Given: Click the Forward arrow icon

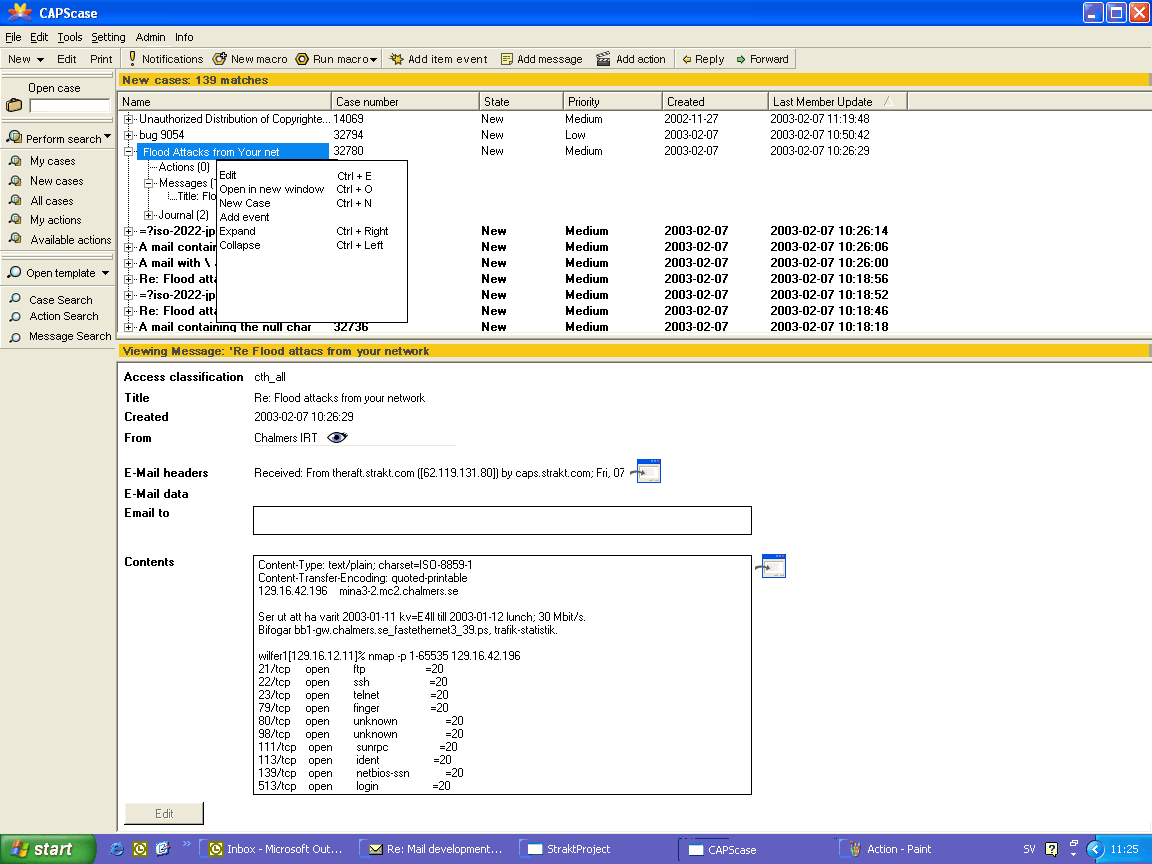Looking at the screenshot, I should tap(741, 59).
